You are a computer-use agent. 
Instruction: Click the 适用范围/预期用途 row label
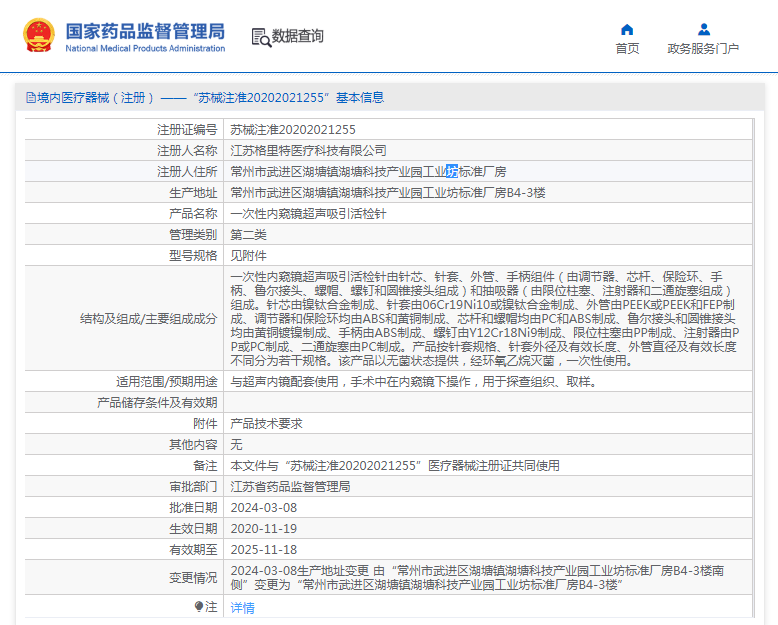166,382
